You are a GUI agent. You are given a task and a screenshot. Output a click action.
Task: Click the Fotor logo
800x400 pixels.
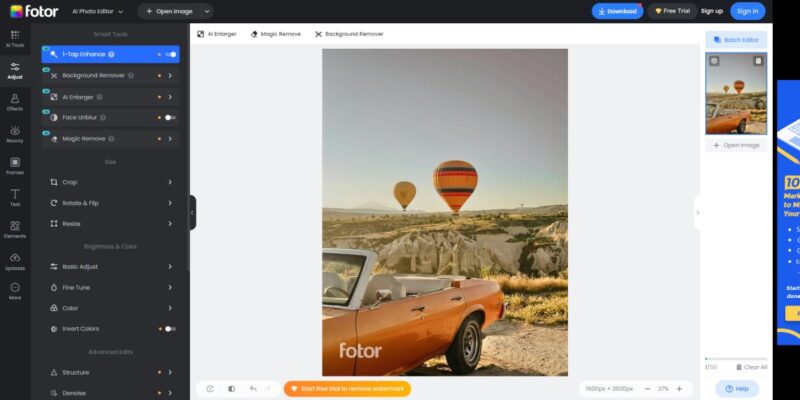[x=34, y=11]
